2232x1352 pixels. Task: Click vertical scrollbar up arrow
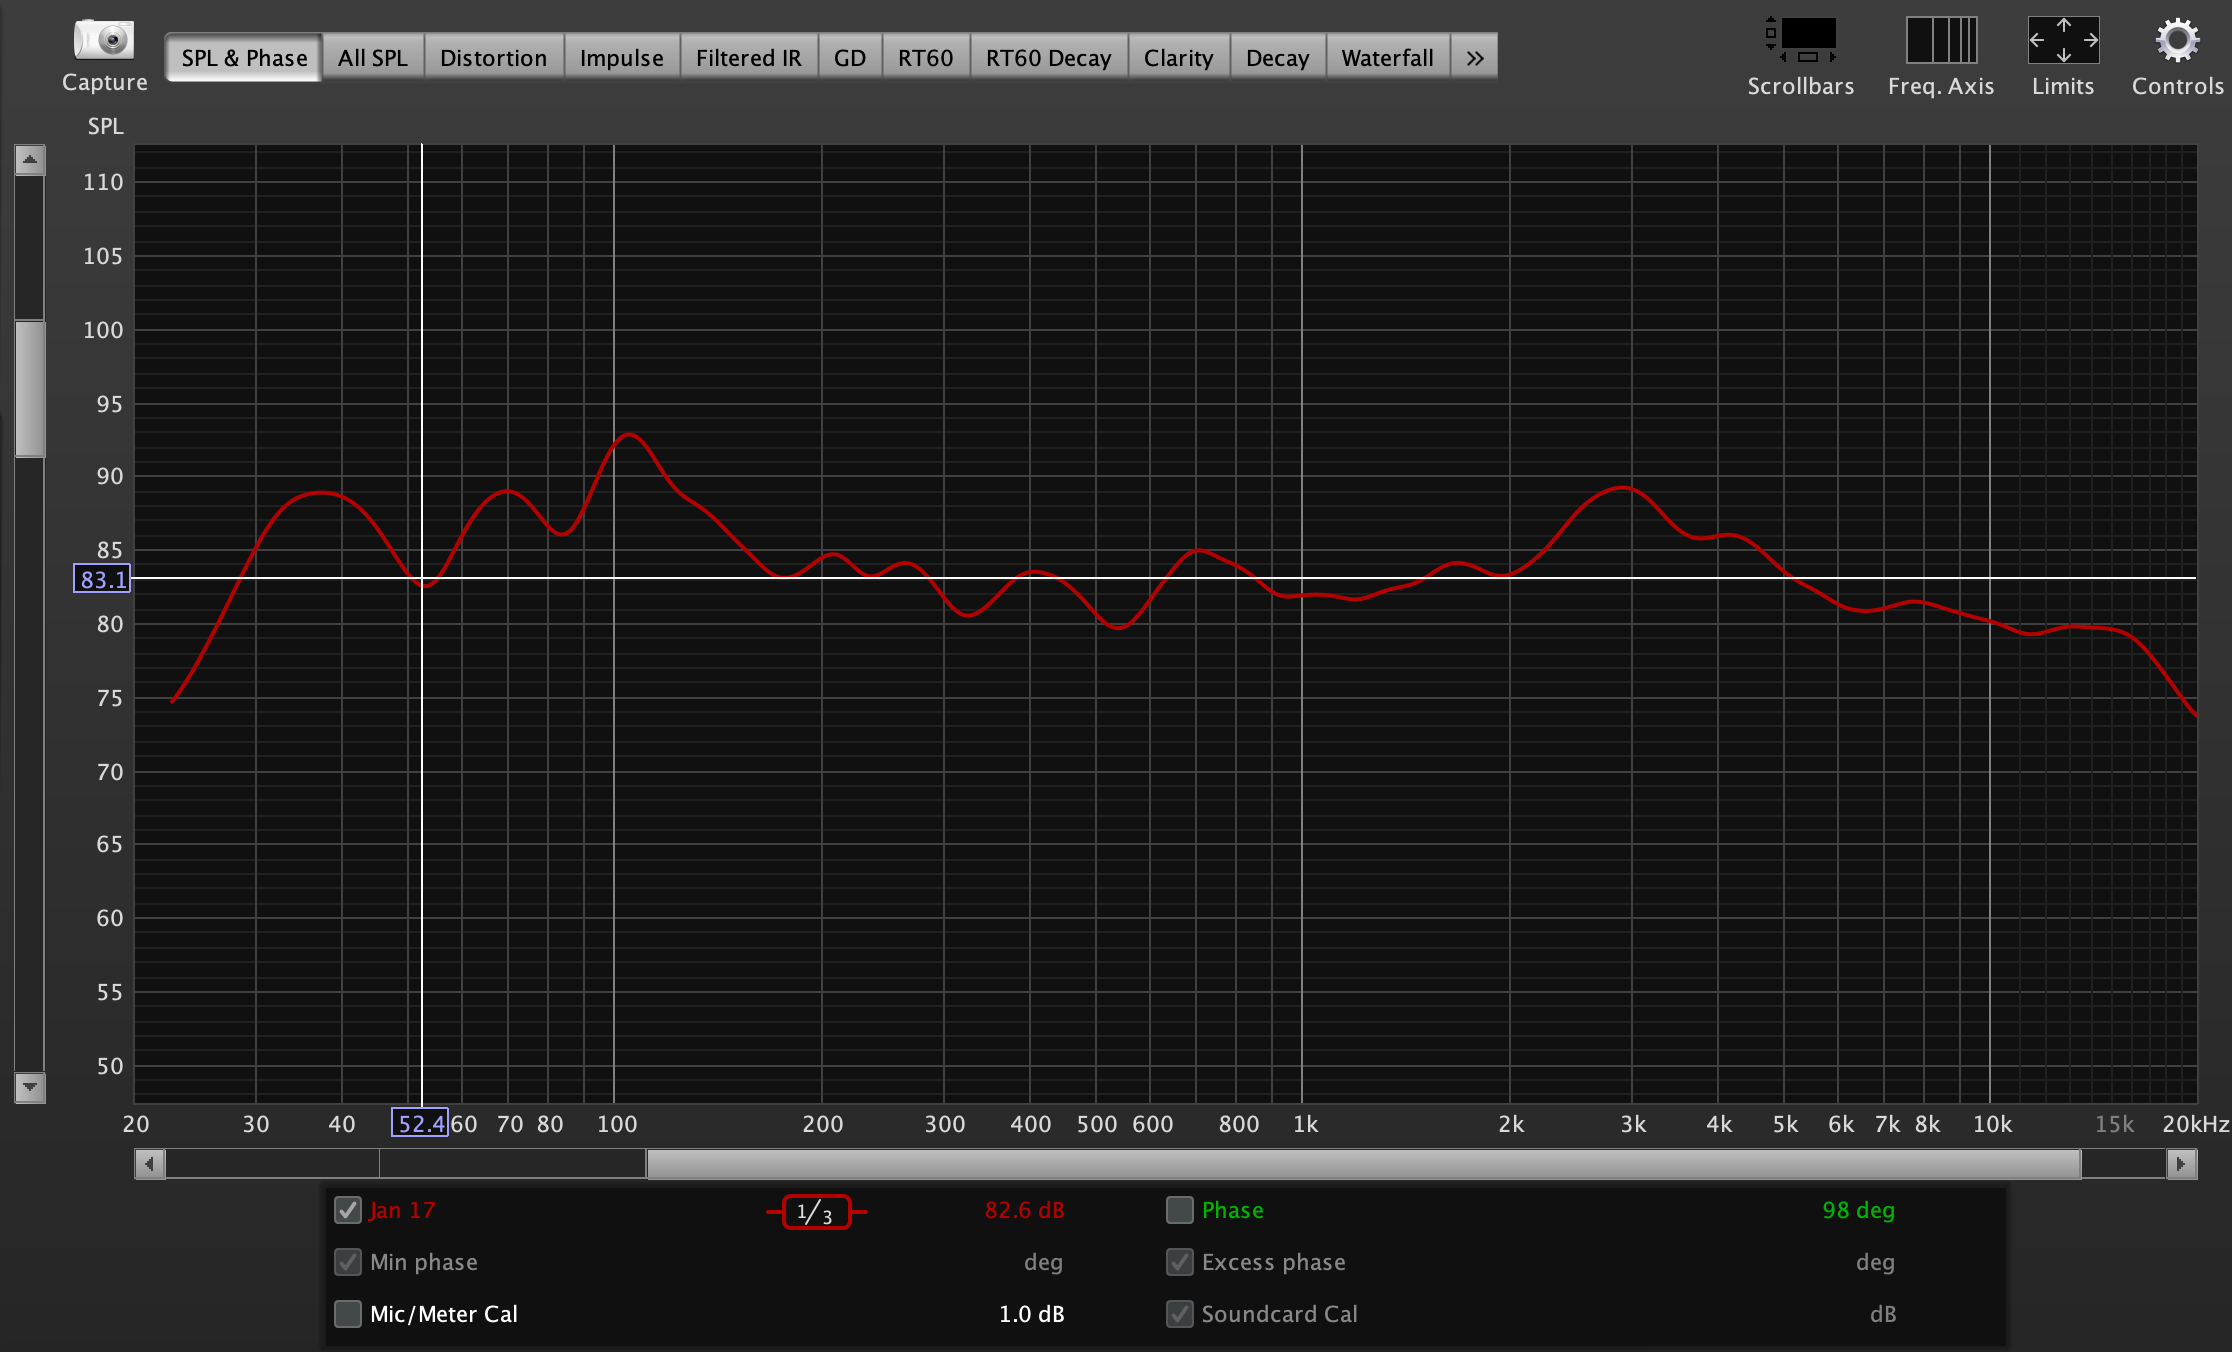pos(30,160)
